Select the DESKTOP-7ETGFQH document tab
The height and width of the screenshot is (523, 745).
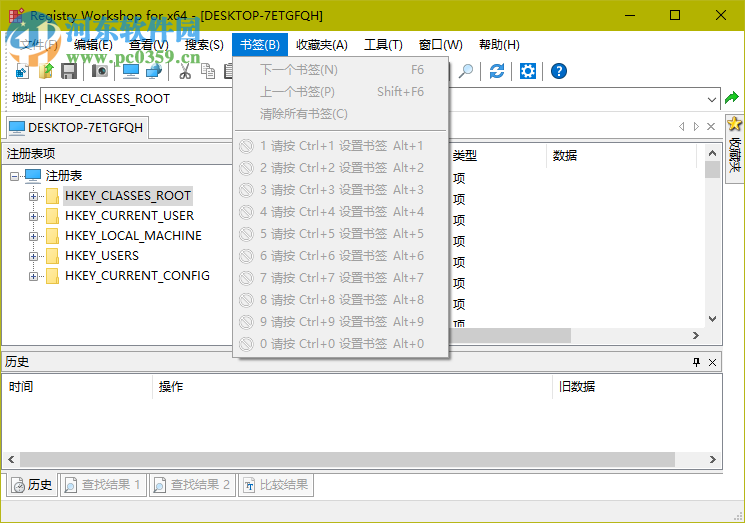tap(77, 127)
